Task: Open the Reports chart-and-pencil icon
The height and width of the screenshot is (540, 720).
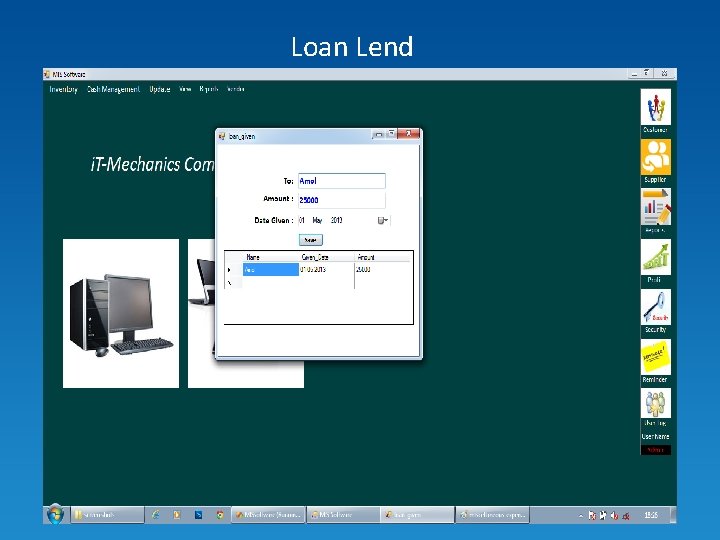Action: click(x=655, y=207)
